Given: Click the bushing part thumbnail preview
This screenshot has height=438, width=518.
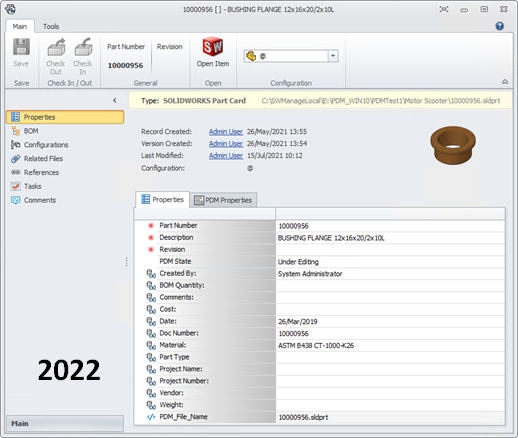Looking at the screenshot, I should tap(453, 145).
